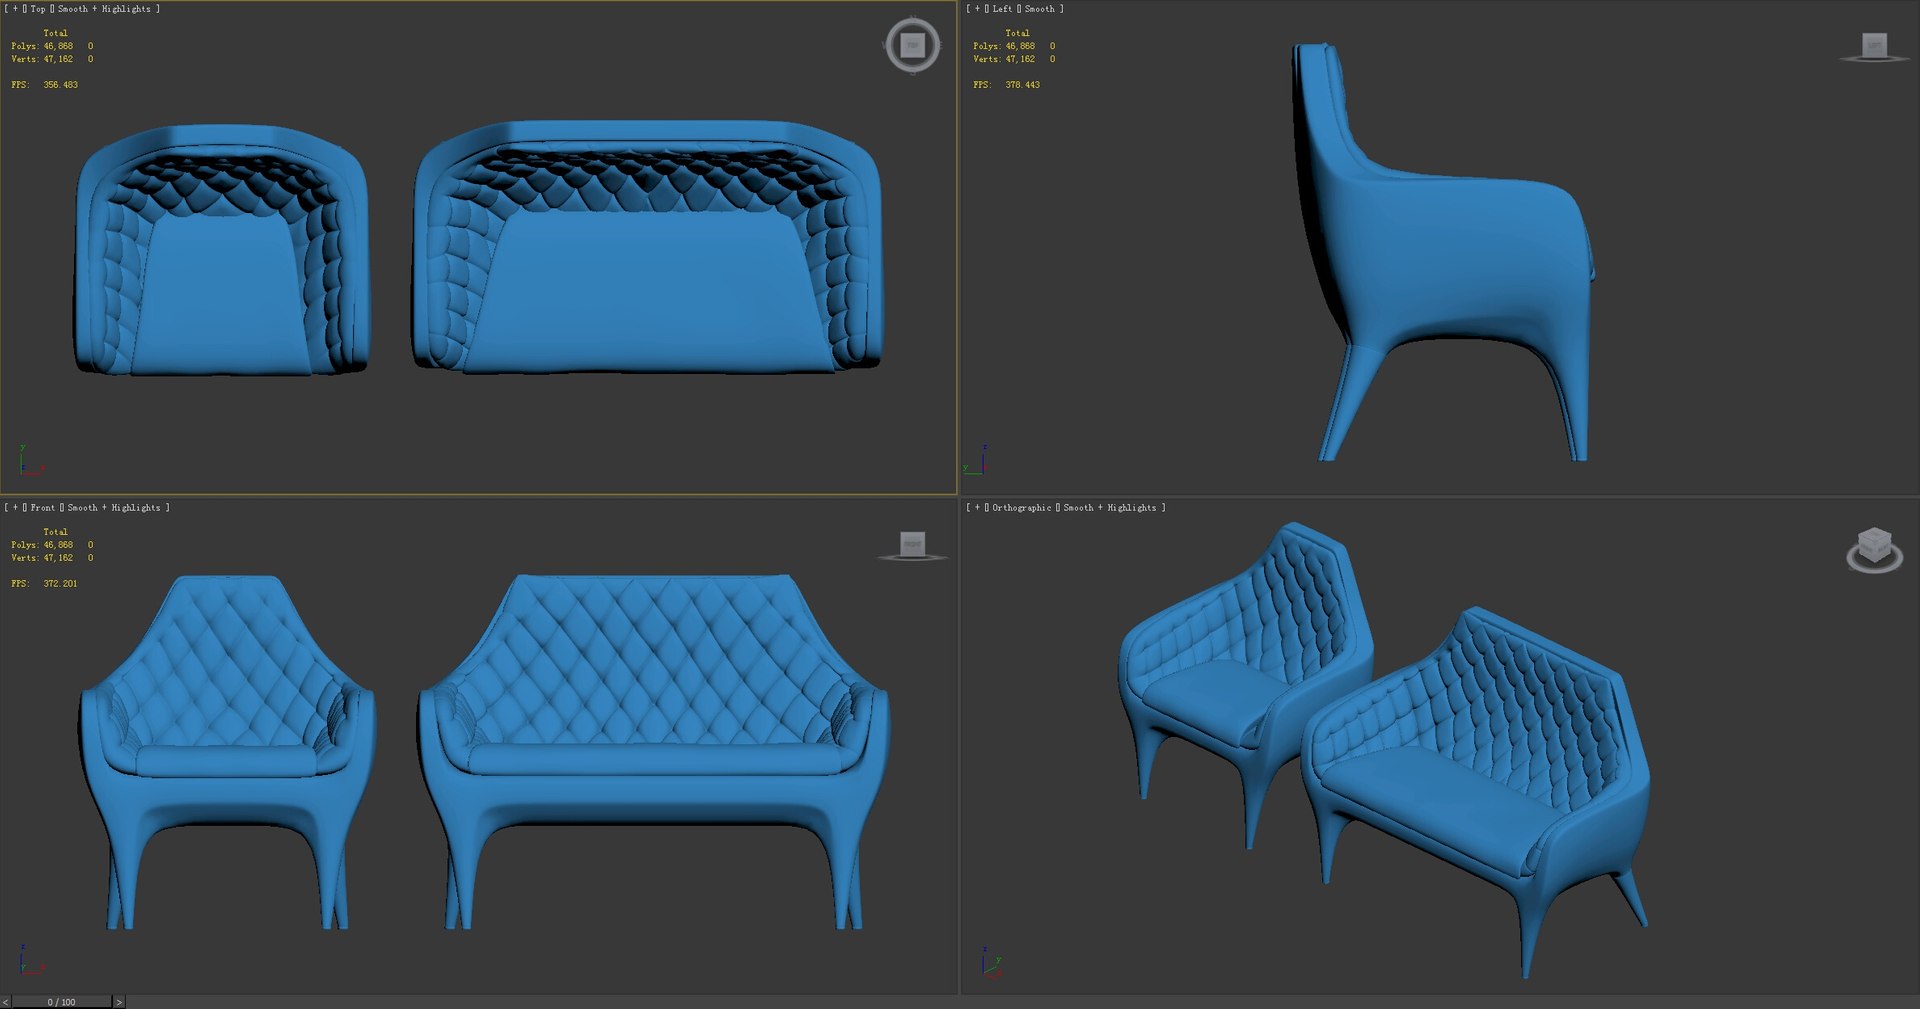Open Top viewport 'Smooth + Highlights' shading menu
The height and width of the screenshot is (1009, 1920).
click(104, 9)
